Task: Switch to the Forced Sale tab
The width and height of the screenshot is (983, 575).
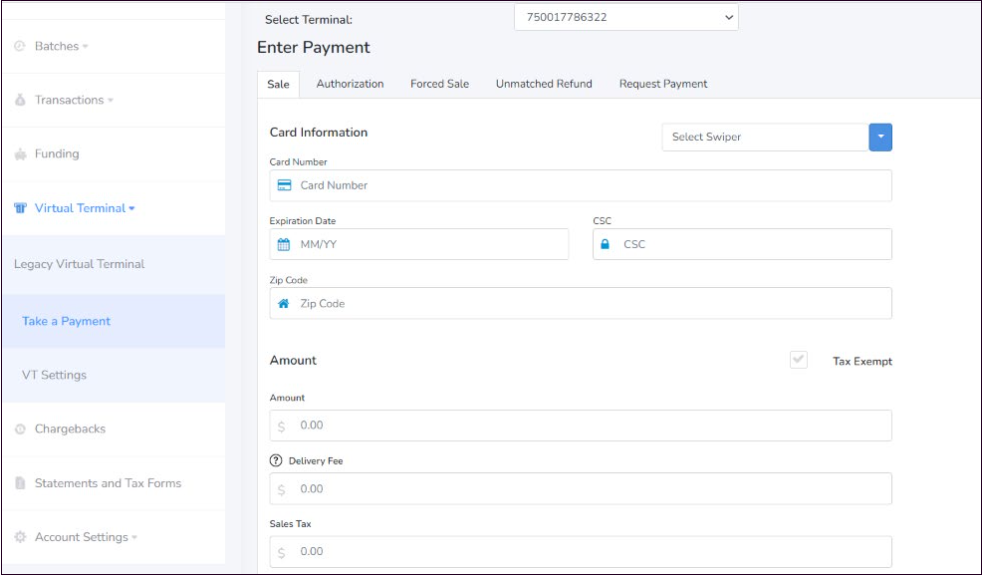Action: coord(439,84)
